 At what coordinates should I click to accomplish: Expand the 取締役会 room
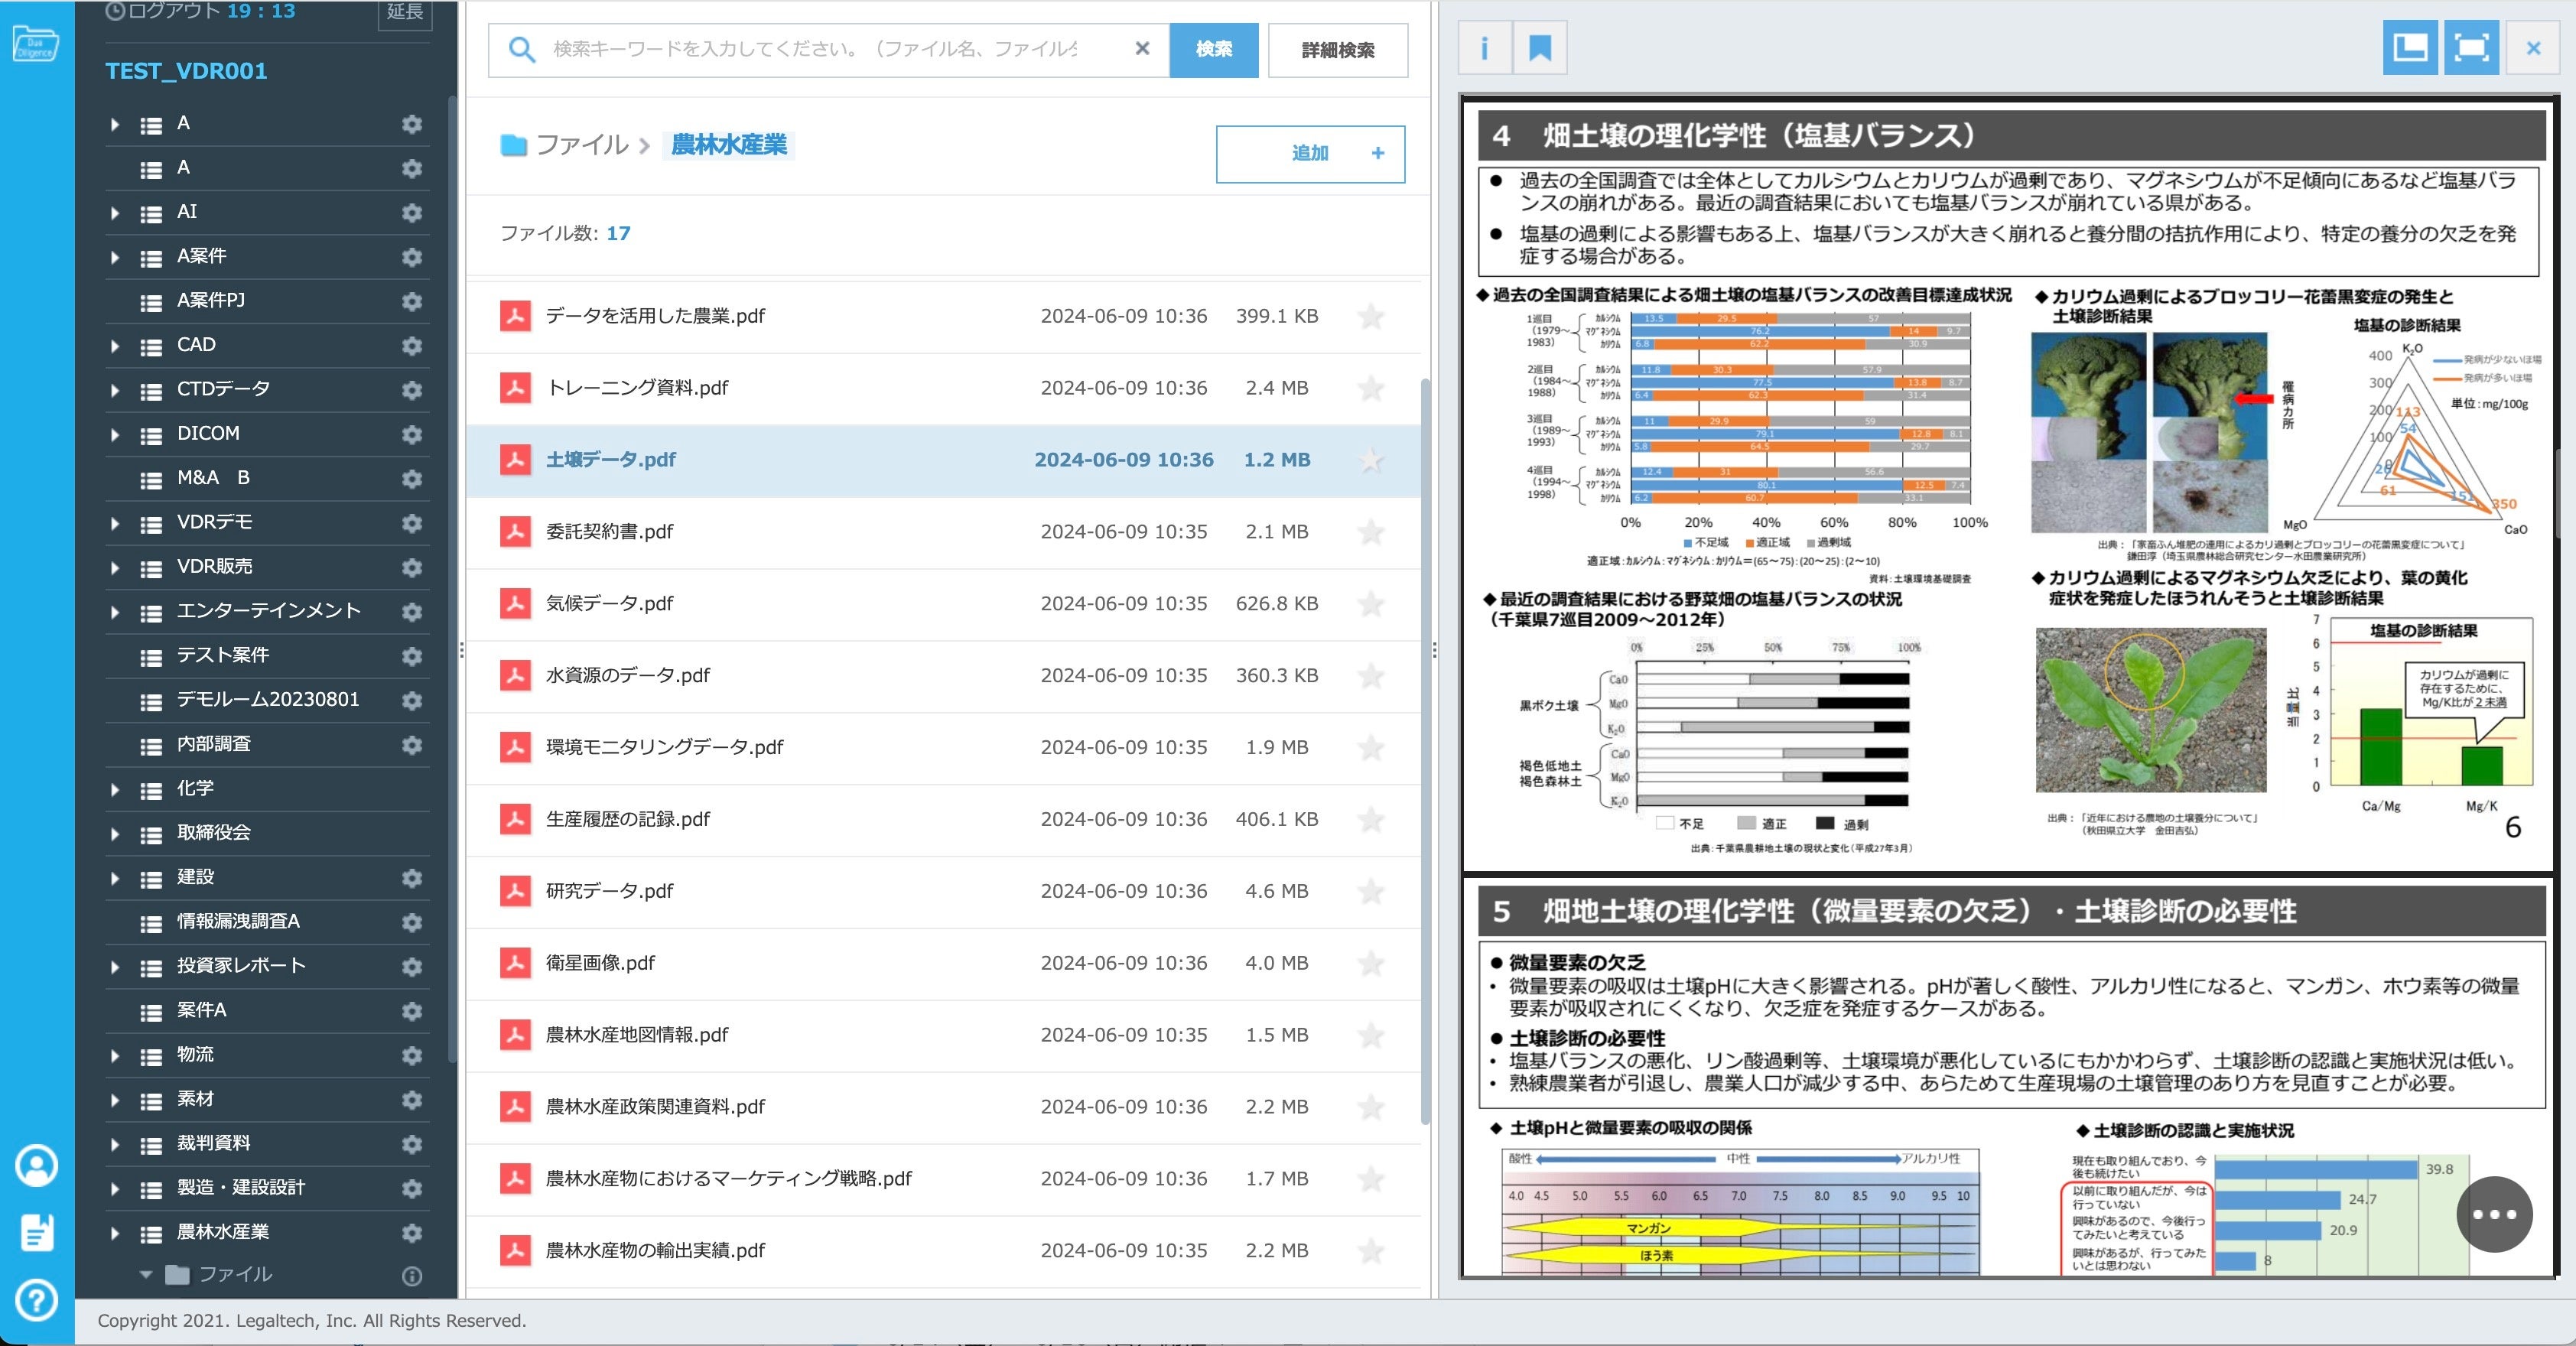(x=115, y=833)
